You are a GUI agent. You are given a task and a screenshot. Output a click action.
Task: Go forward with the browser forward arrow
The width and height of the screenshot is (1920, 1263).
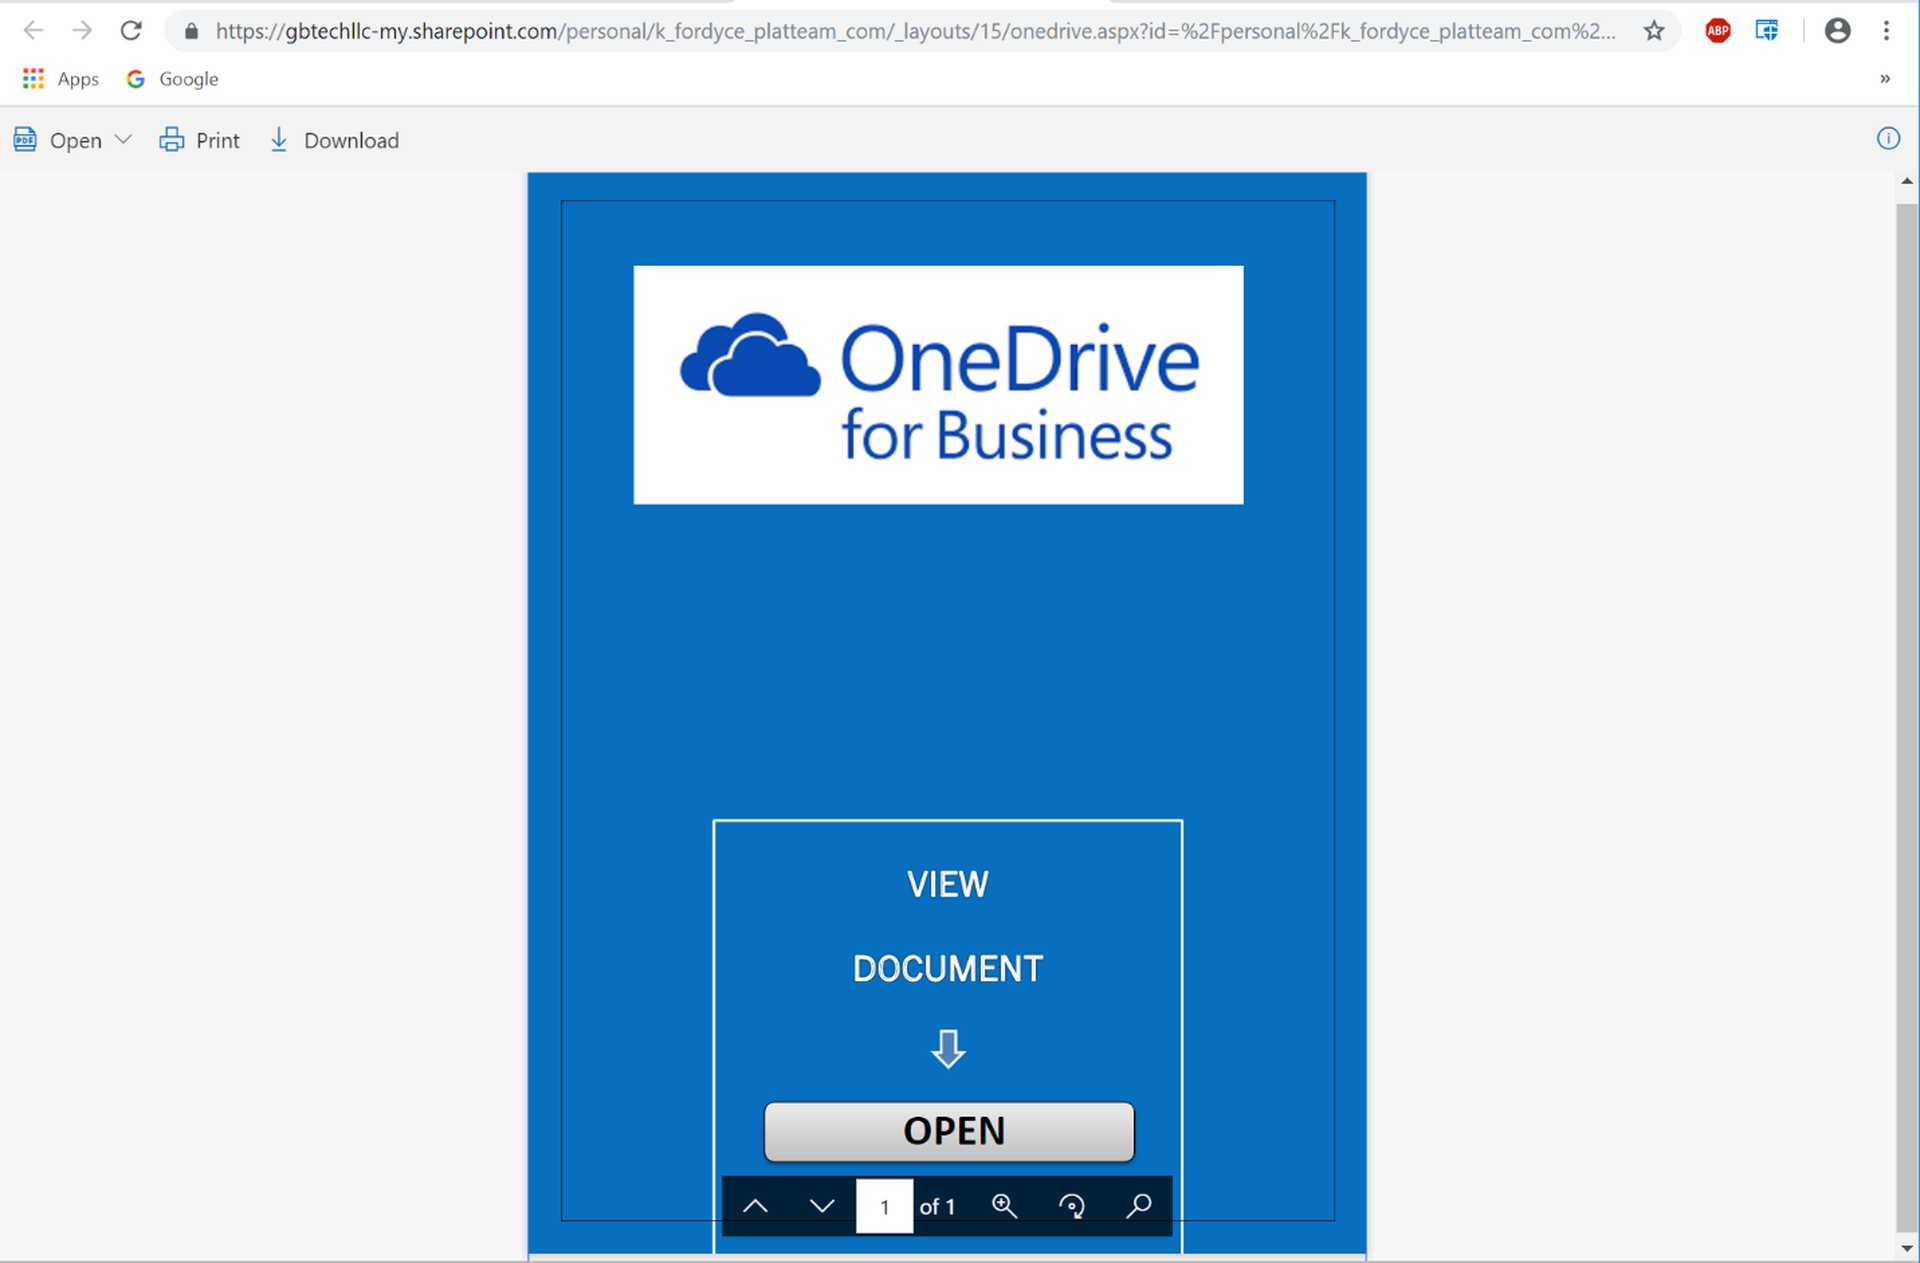tap(82, 31)
